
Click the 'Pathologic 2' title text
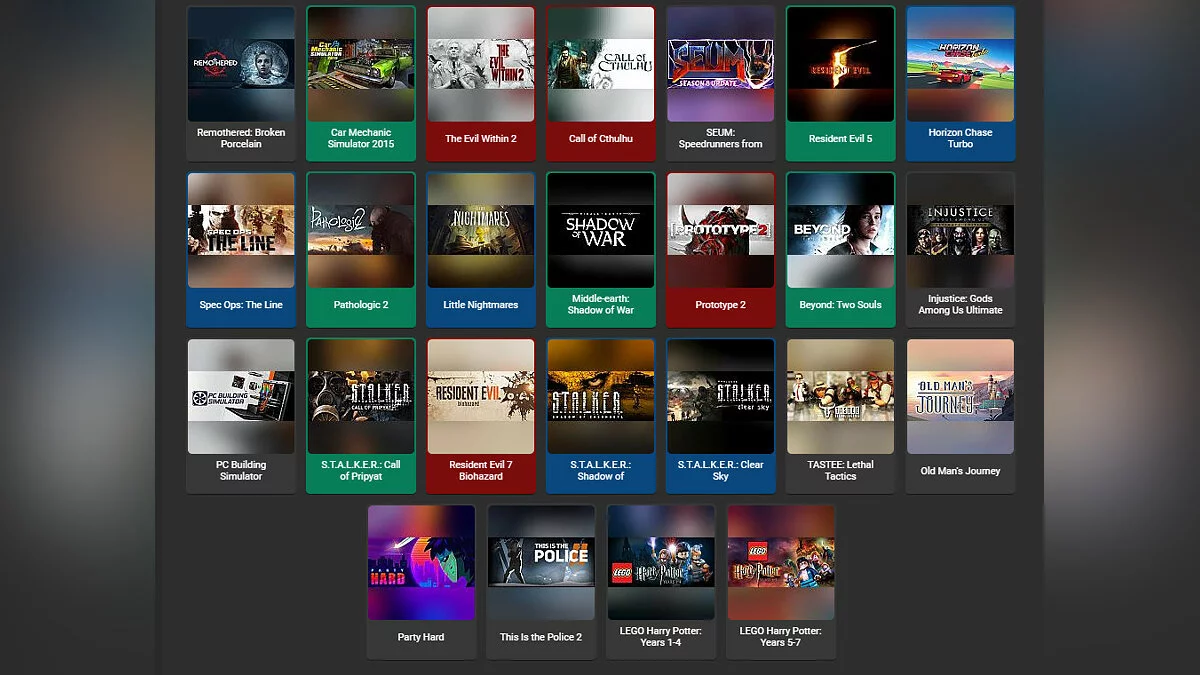point(361,305)
